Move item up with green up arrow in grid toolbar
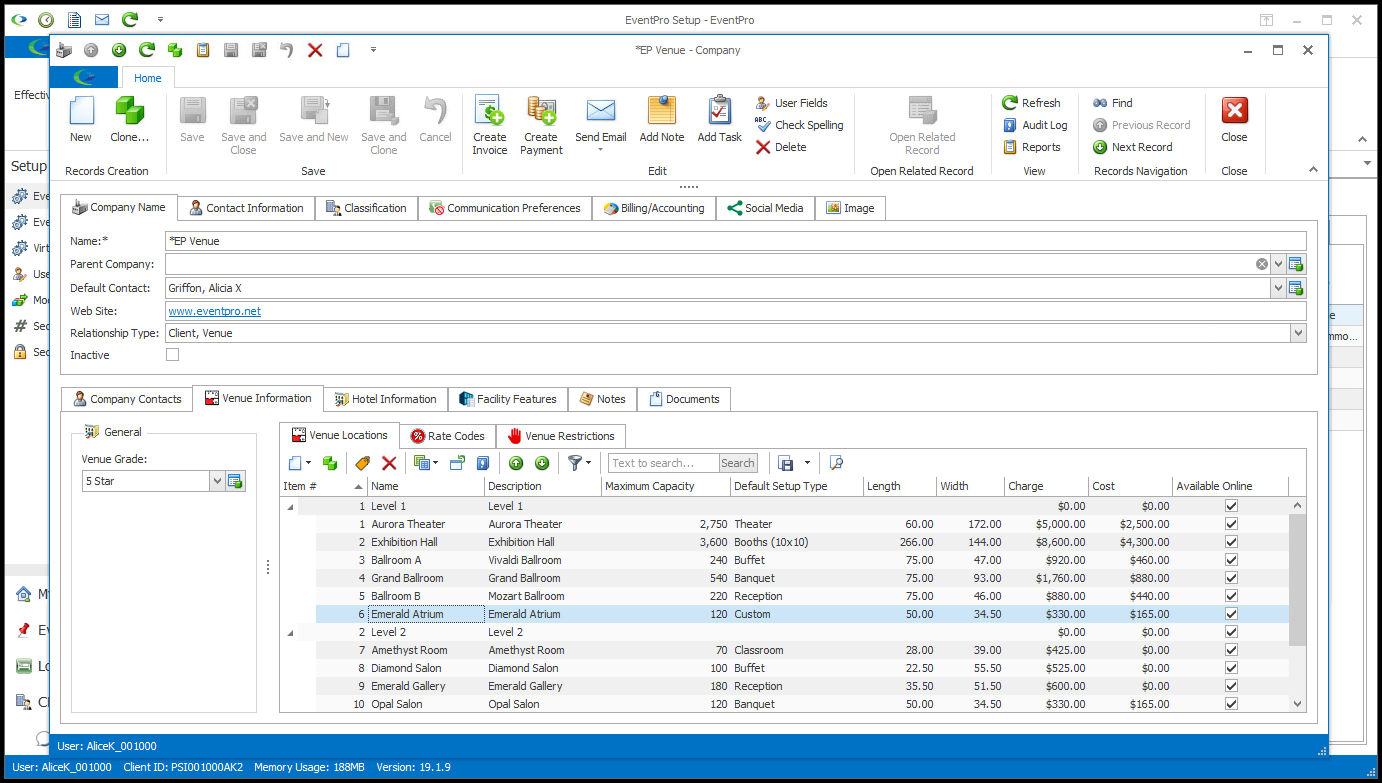 click(x=516, y=463)
